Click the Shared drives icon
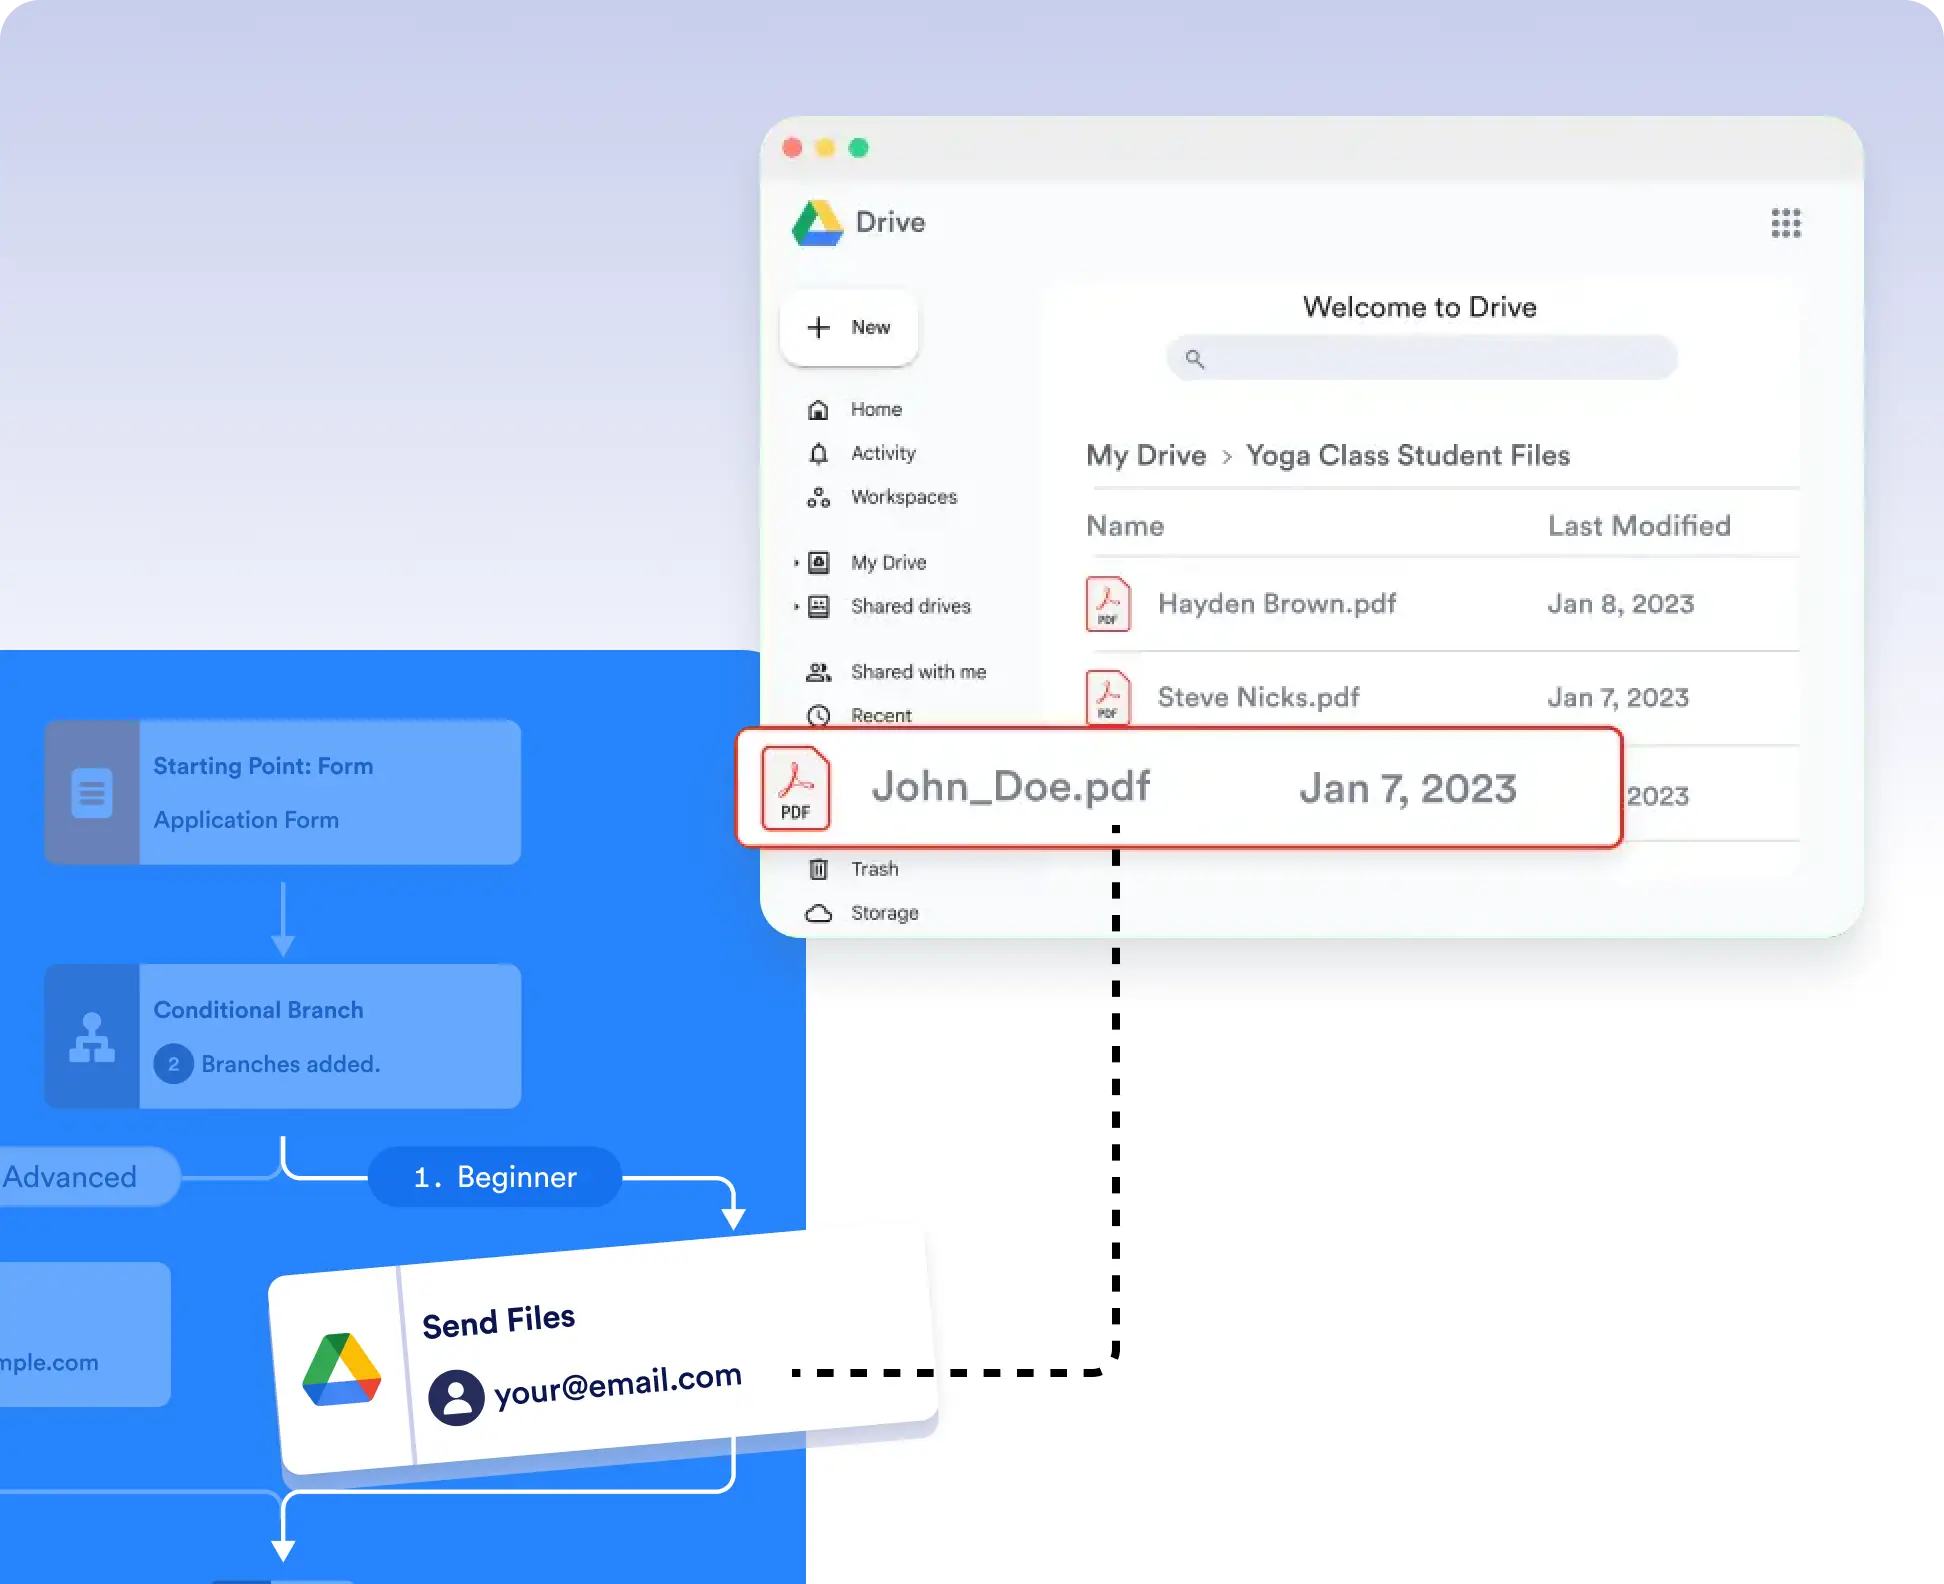 (x=818, y=607)
